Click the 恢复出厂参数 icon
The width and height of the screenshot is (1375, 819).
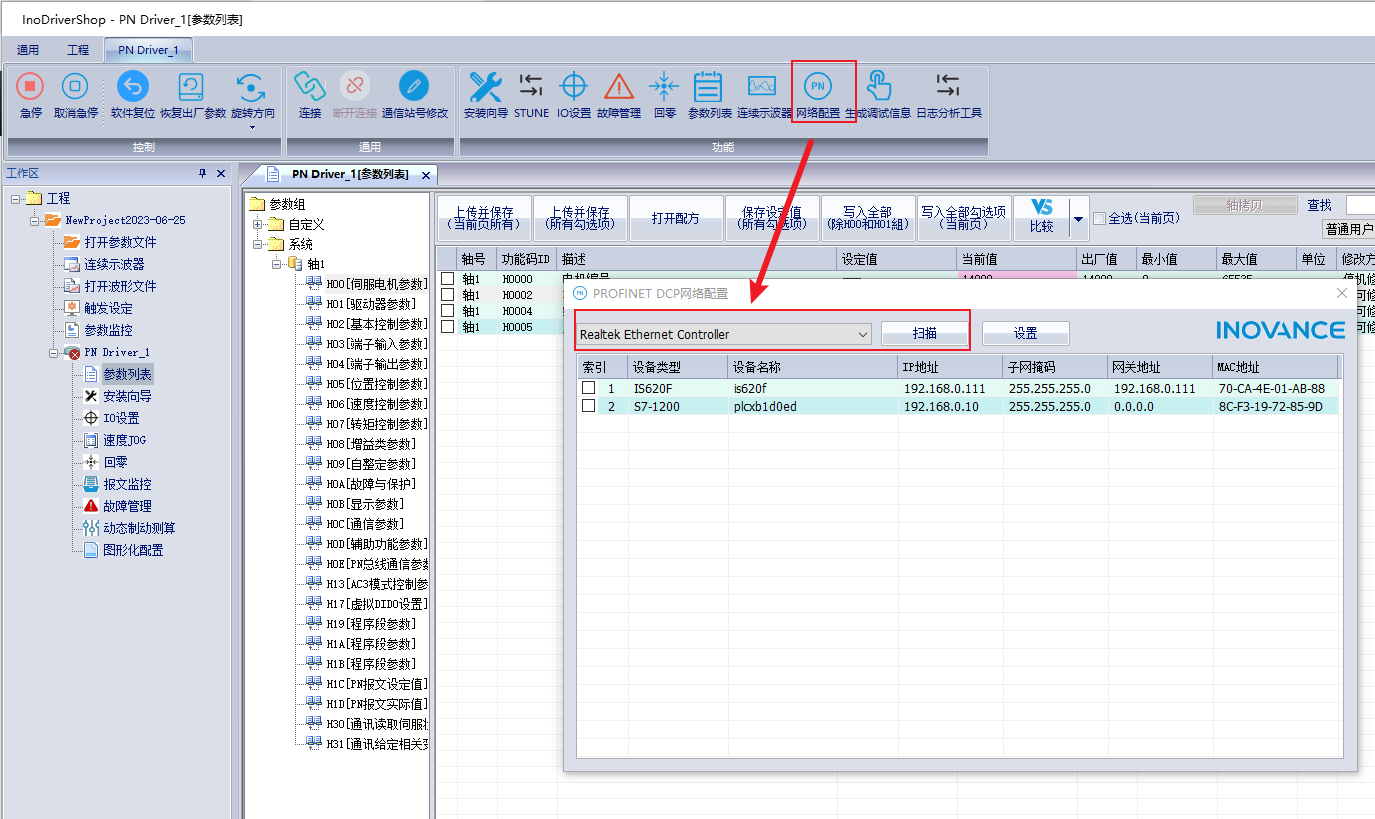tap(192, 87)
